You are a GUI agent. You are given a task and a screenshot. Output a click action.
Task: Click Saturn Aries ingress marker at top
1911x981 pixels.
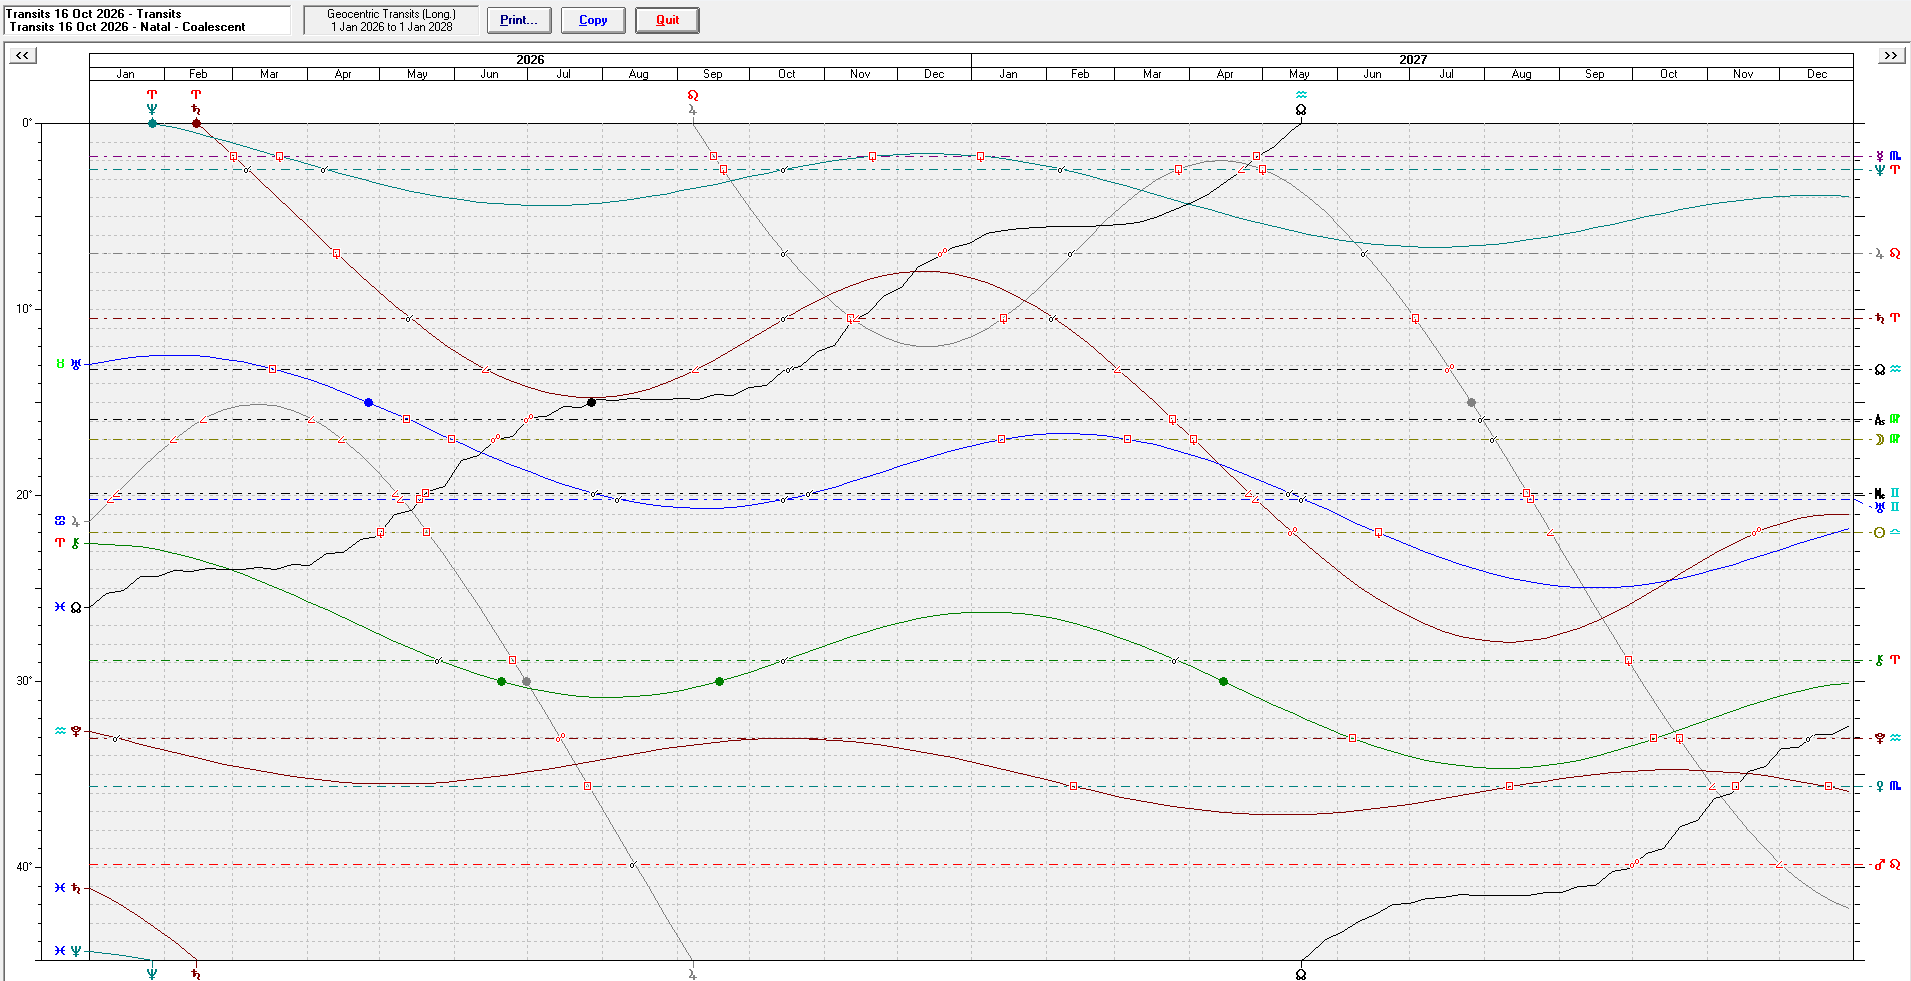pos(196,102)
